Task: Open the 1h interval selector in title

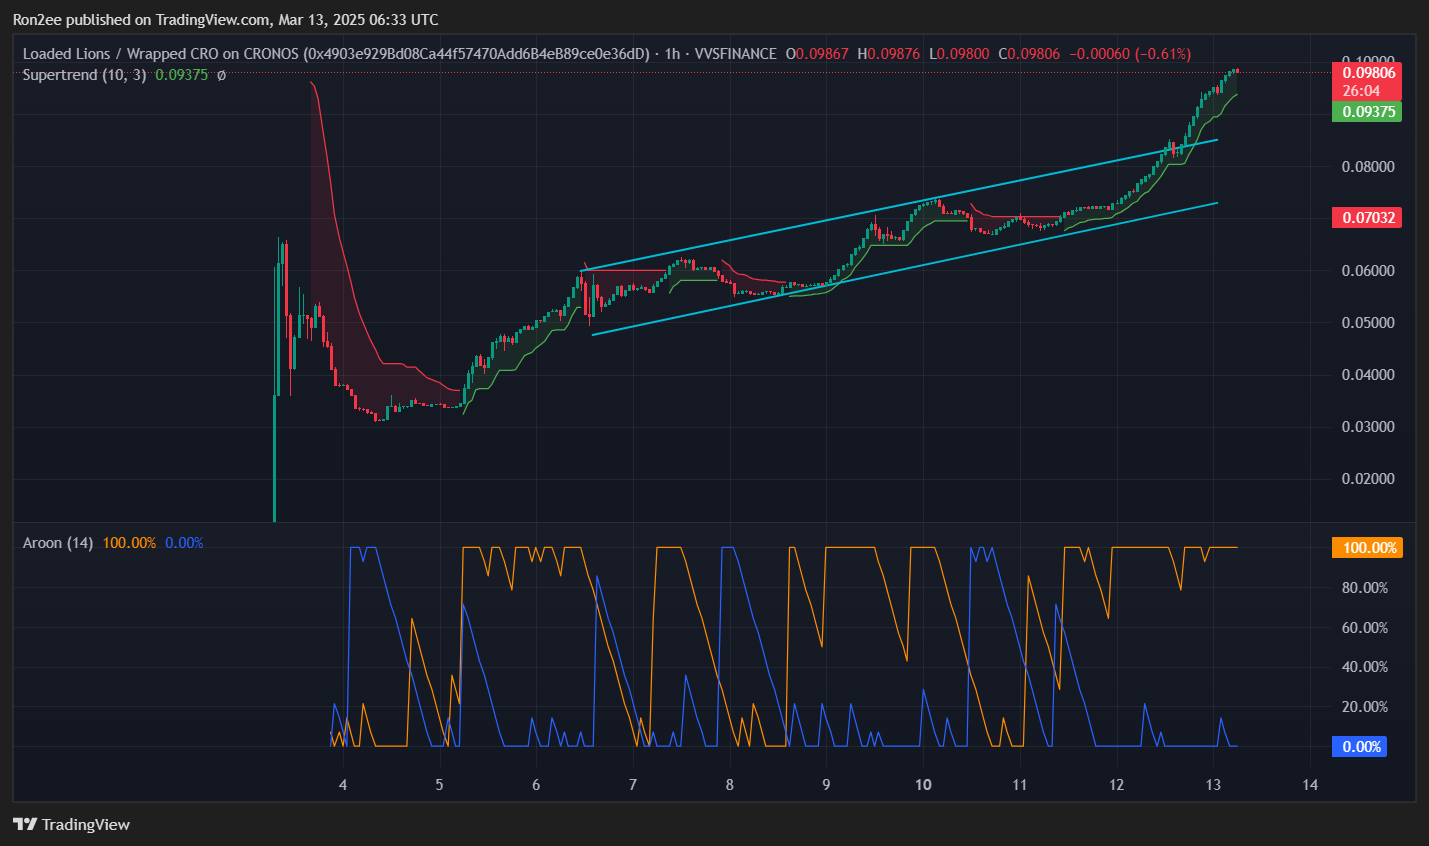Action: click(x=672, y=54)
